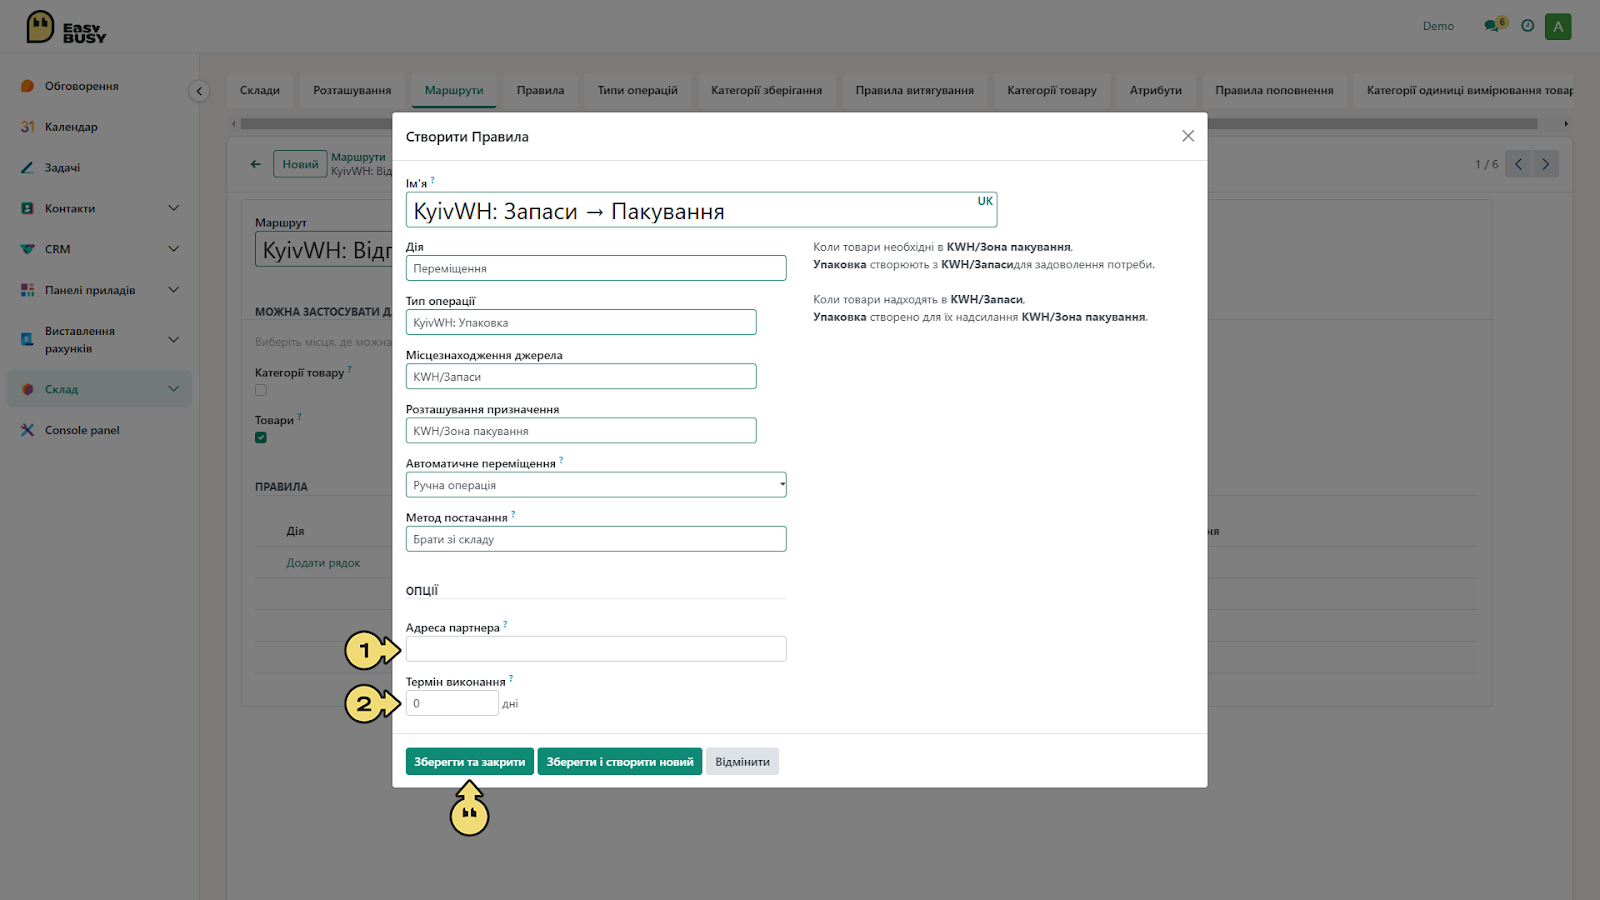Screen dimensions: 1600x900
Task: Click the tabs horizontal scrollbar
Action: (889, 124)
